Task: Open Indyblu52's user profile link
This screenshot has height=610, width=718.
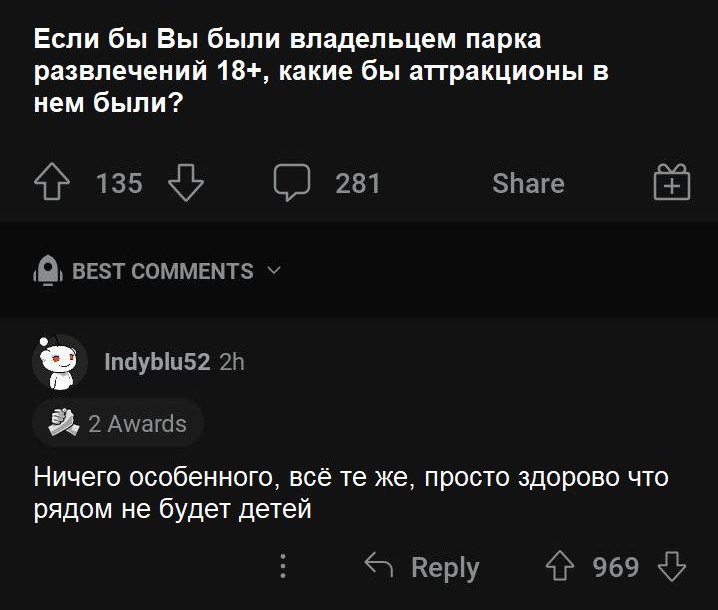Action: (x=157, y=362)
